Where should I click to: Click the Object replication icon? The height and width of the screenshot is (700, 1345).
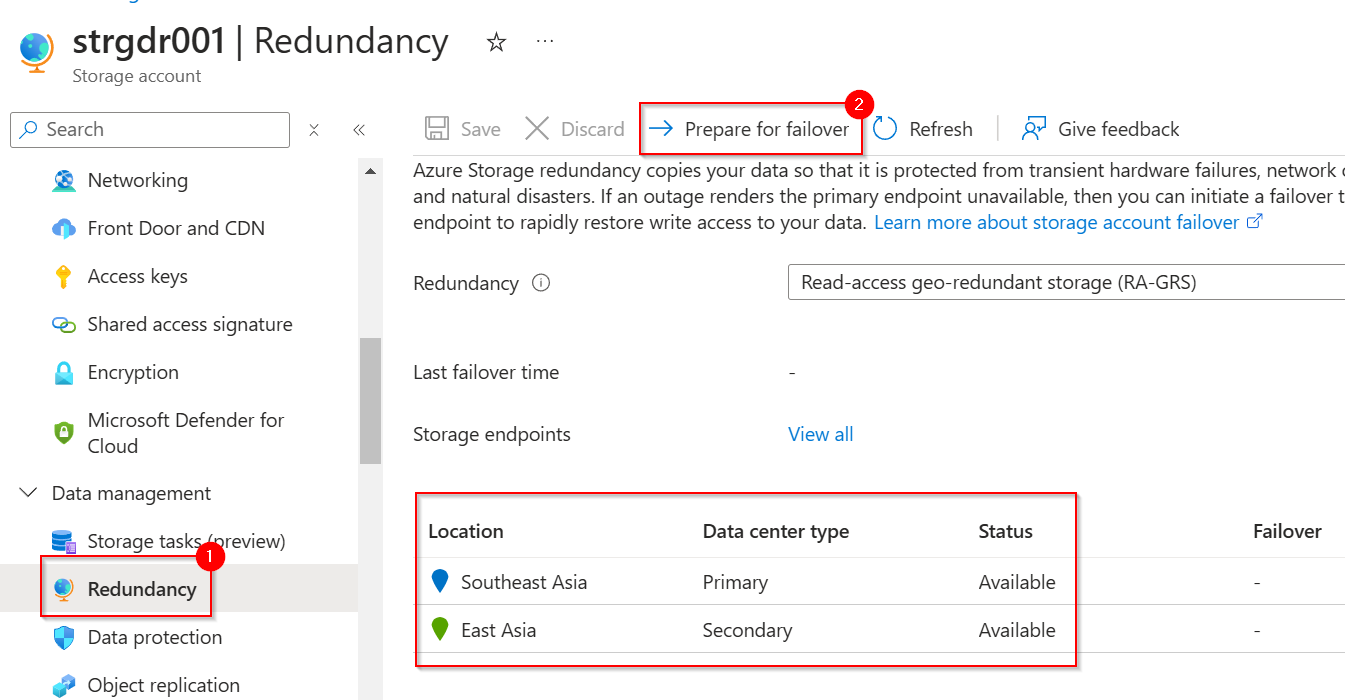click(63, 684)
